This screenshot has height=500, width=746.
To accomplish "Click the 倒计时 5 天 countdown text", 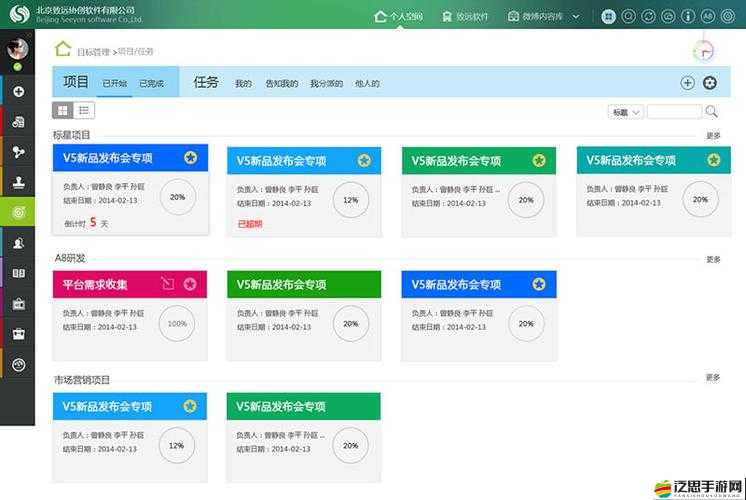I will [x=87, y=223].
